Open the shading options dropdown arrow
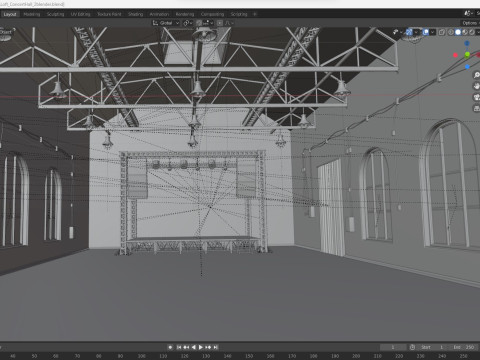The height and width of the screenshot is (360, 480). [478, 32]
